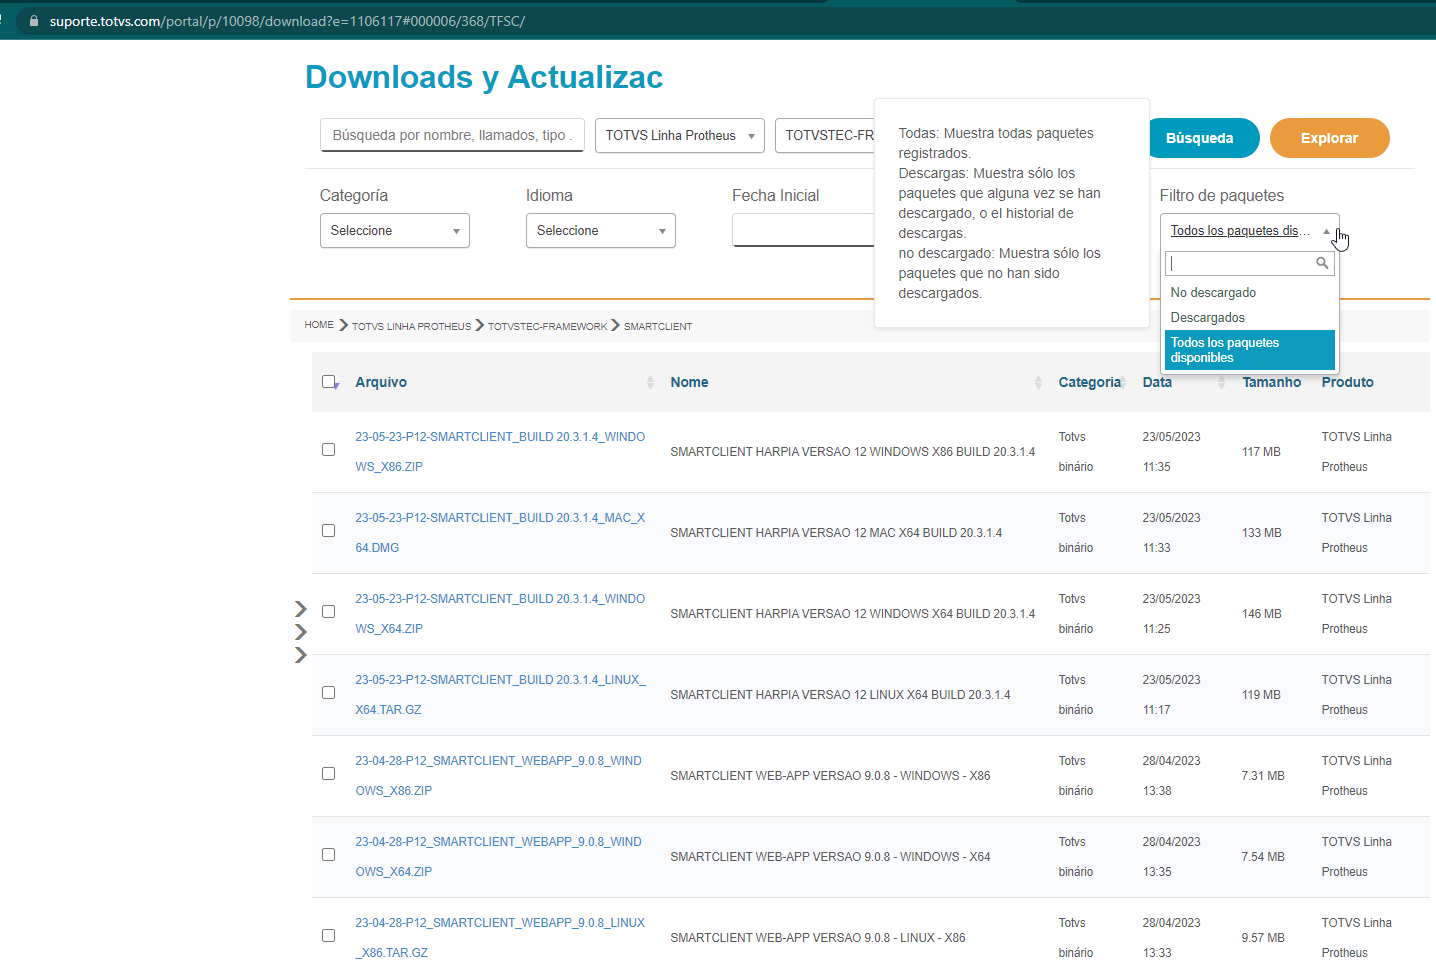Select 'Todos los paquetes disponibles' option
The image size is (1436, 977).
pyautogui.click(x=1249, y=350)
